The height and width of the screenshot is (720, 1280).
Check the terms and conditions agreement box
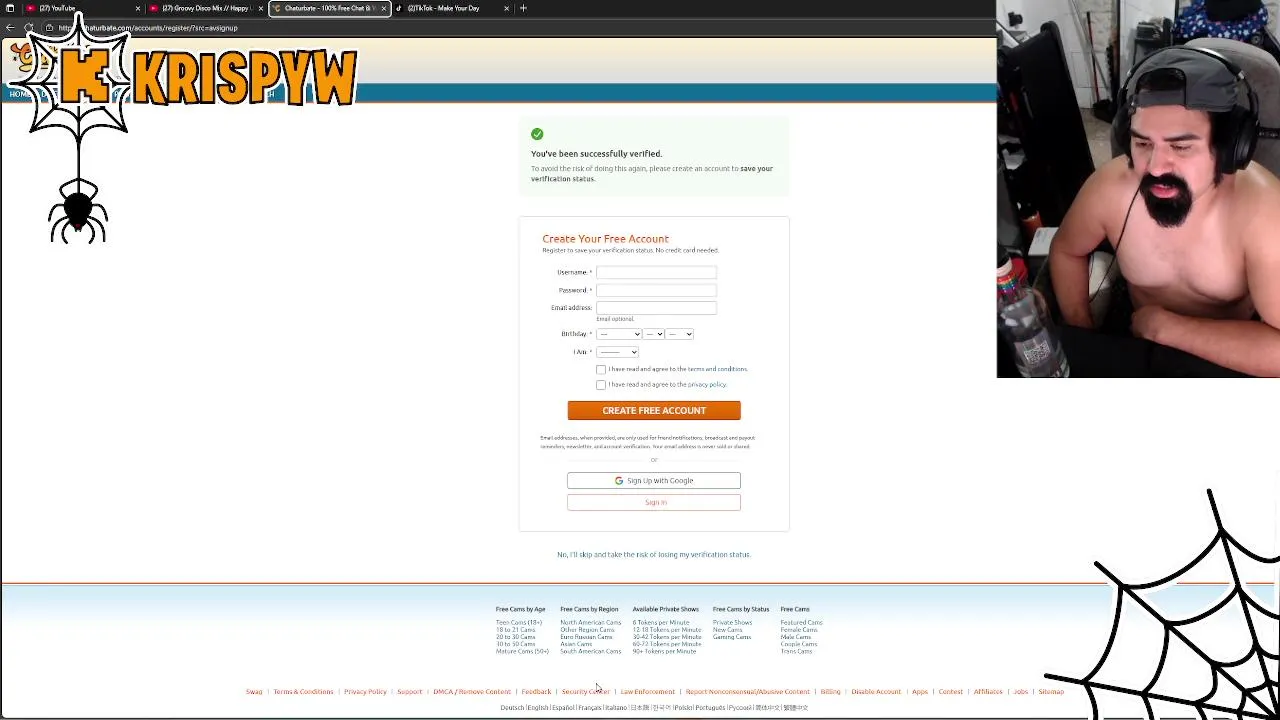click(x=601, y=369)
